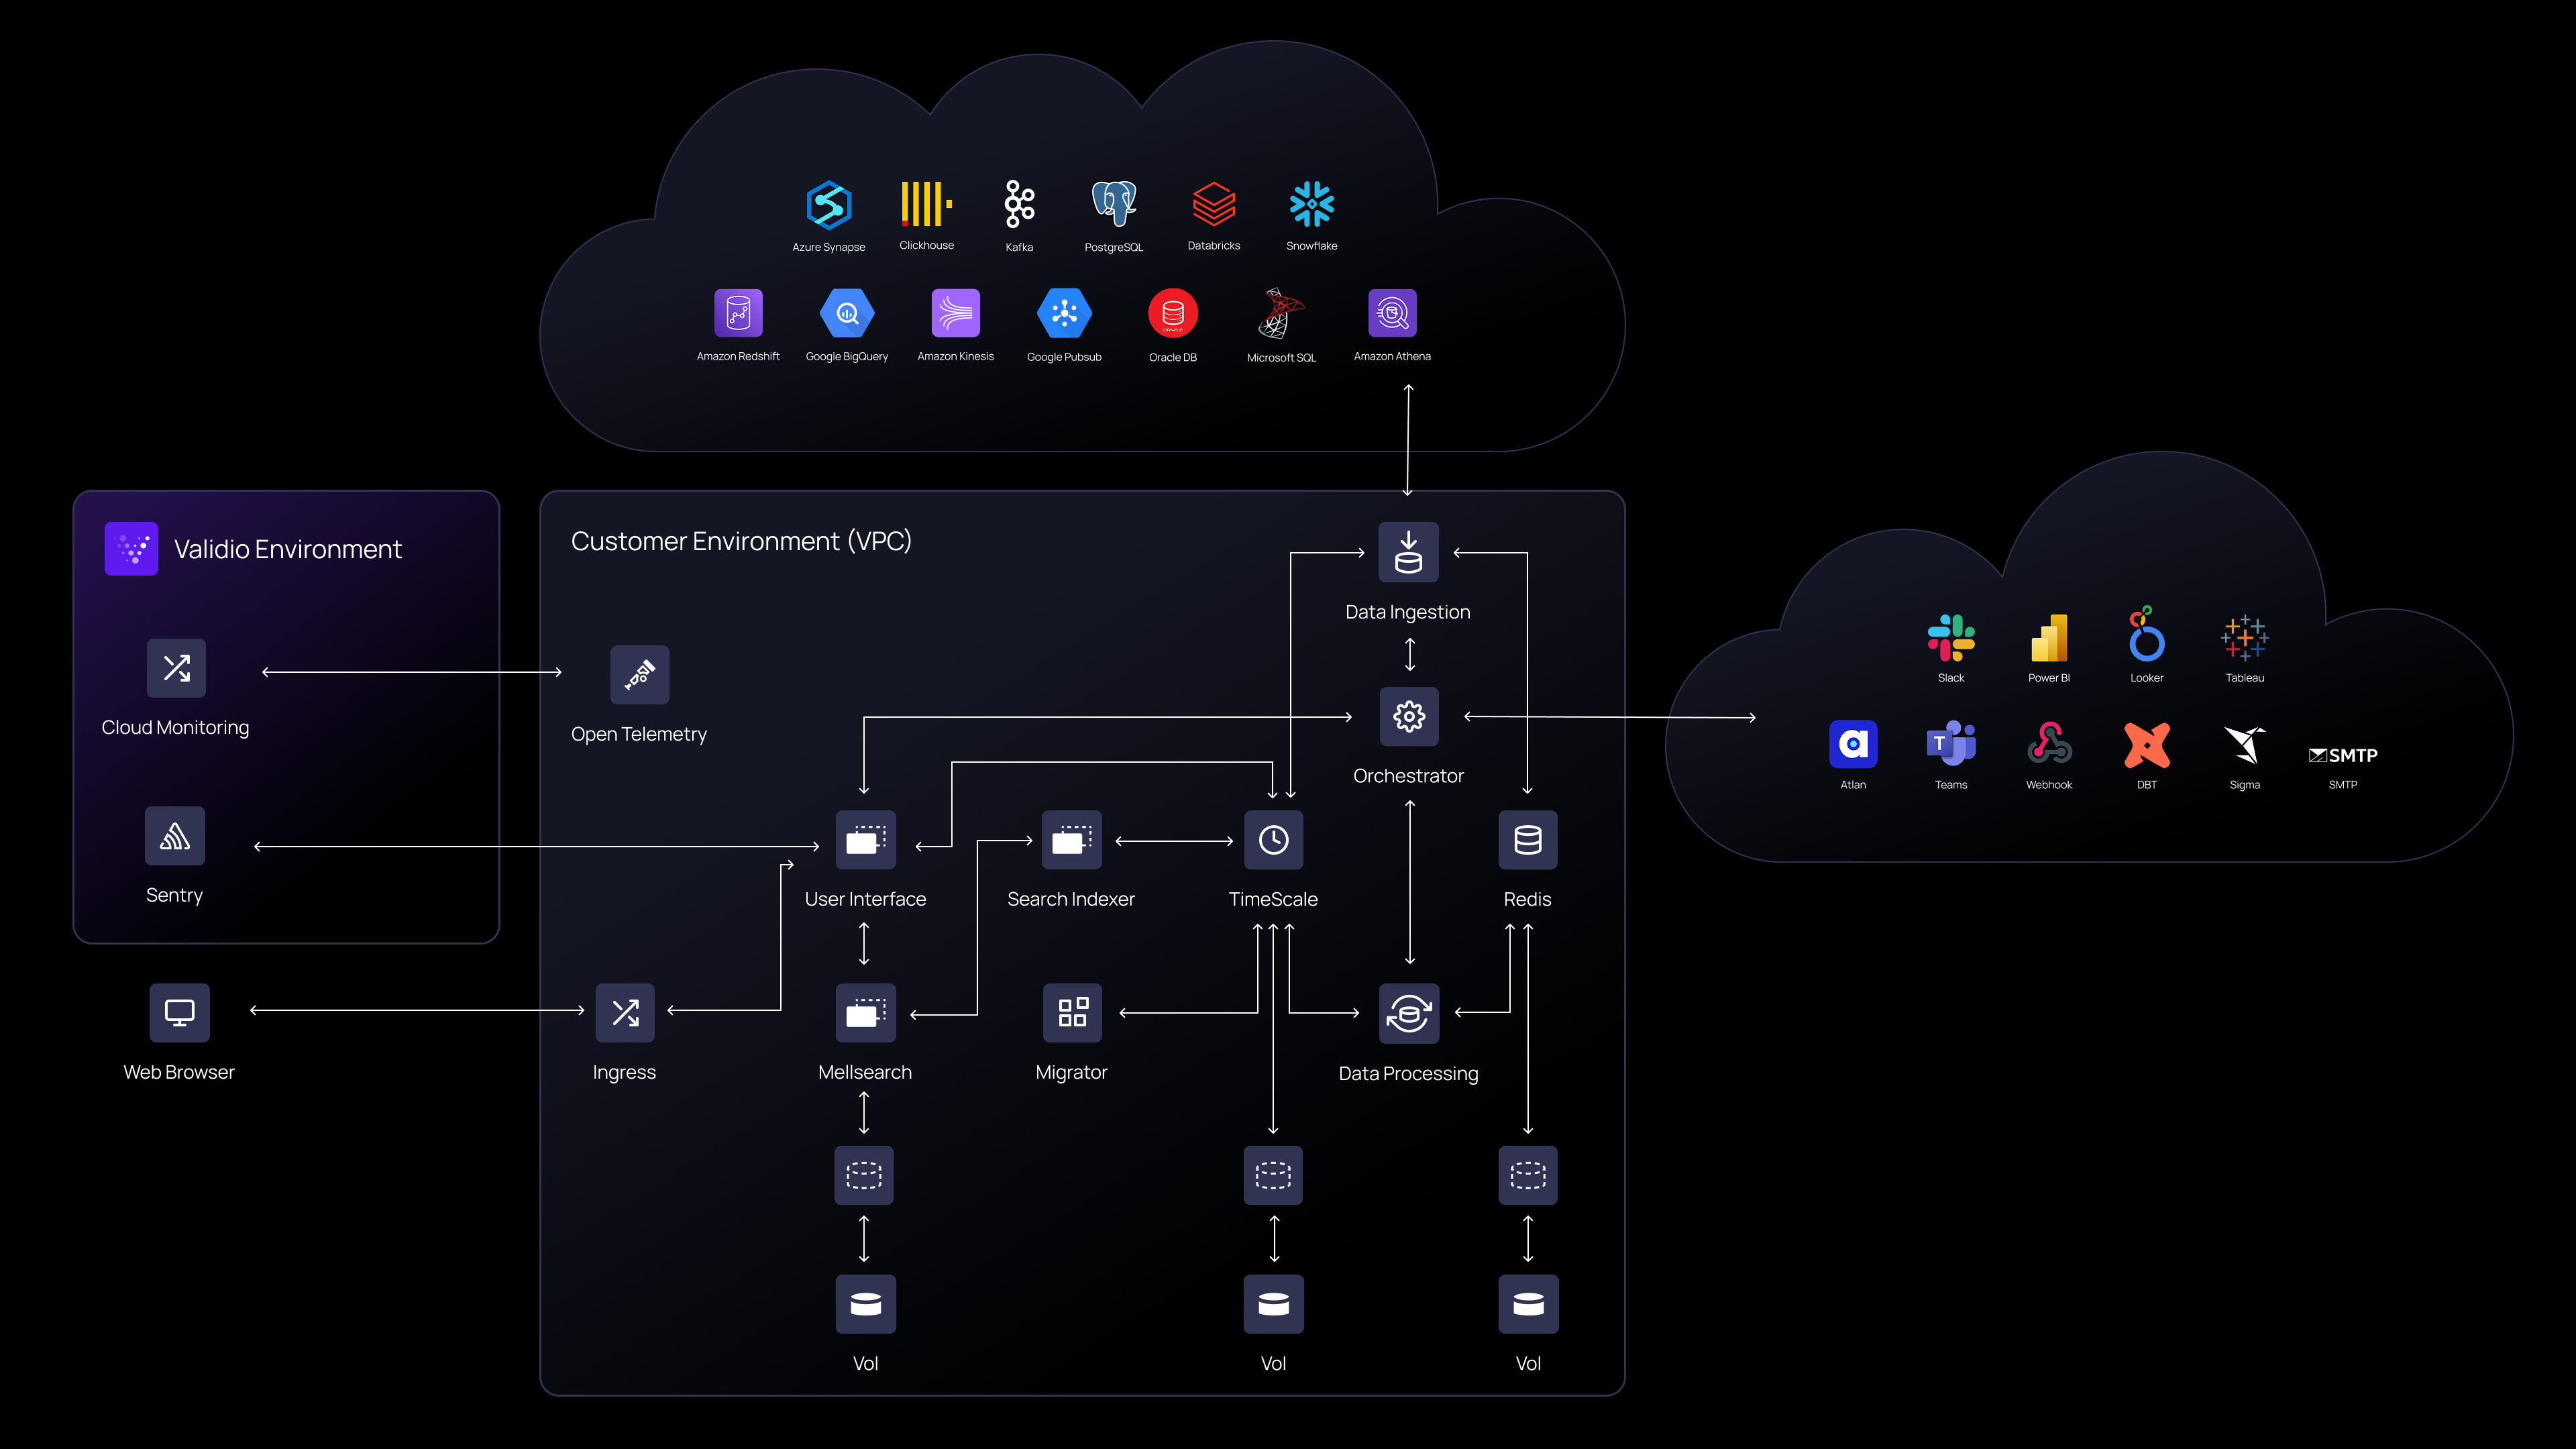Select the Web Browser monitor icon
The height and width of the screenshot is (1449, 2576).
179,1012
